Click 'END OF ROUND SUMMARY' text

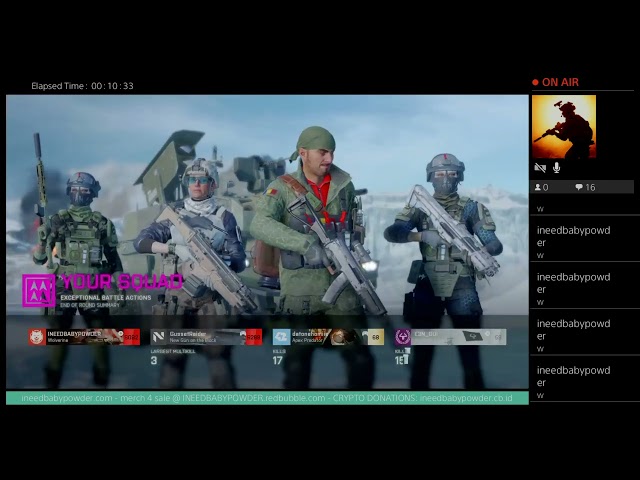coord(90,305)
